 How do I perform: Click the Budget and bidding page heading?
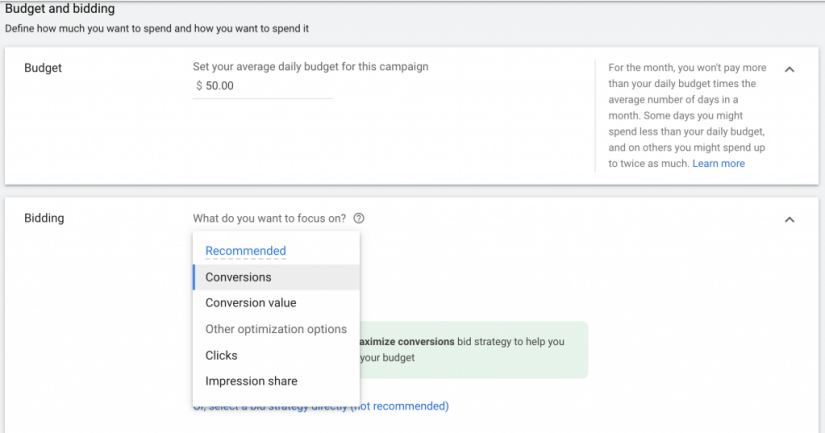click(x=60, y=9)
